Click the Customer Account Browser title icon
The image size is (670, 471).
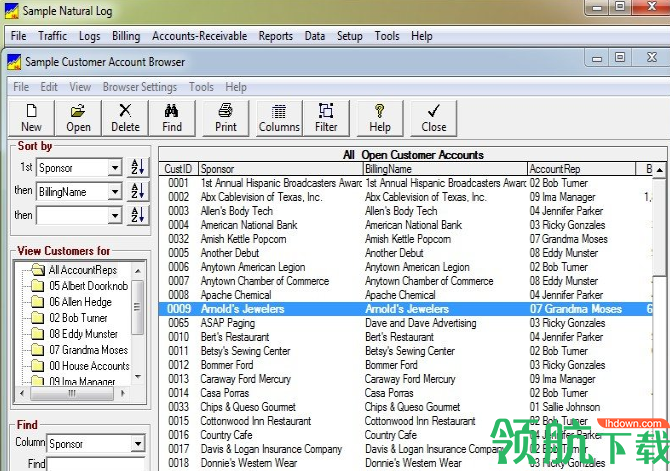click(14, 62)
